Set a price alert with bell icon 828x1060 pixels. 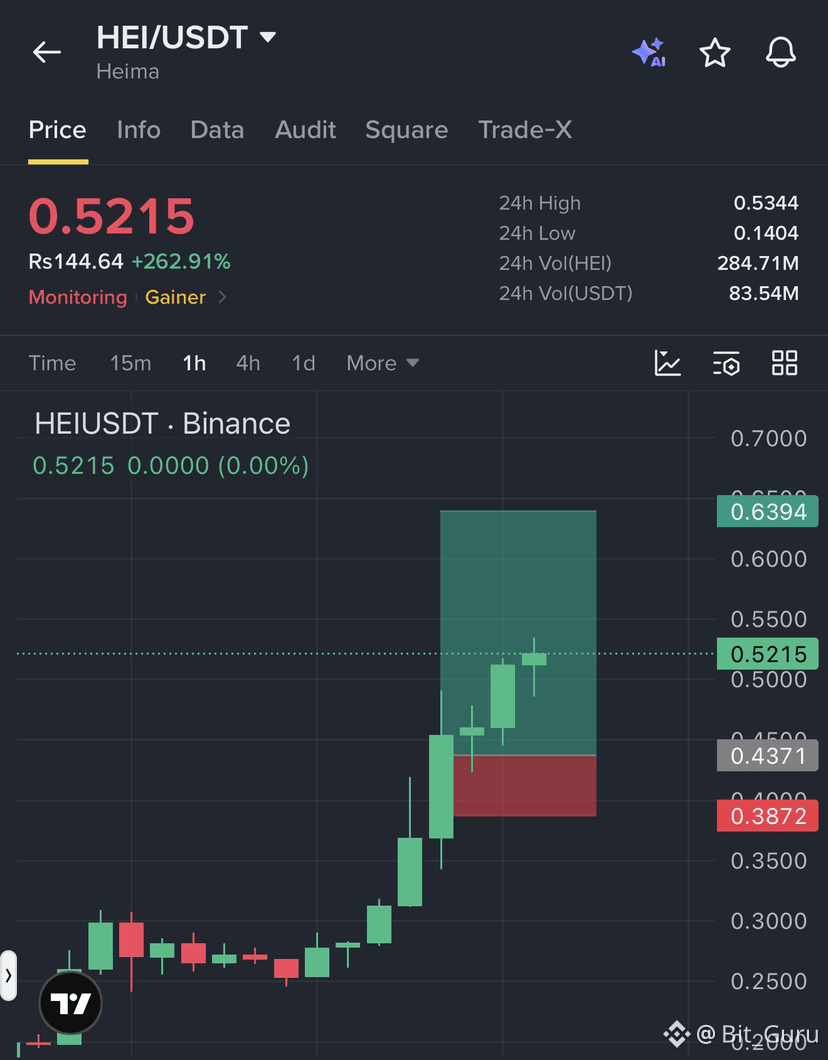(x=781, y=53)
